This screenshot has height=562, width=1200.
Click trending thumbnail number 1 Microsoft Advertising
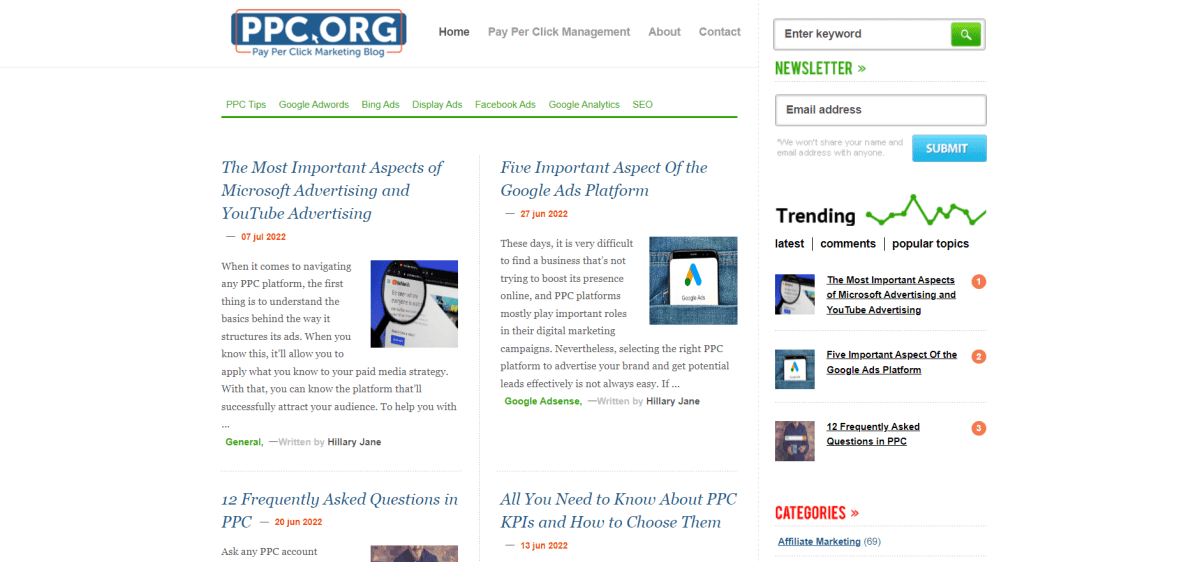tap(795, 295)
